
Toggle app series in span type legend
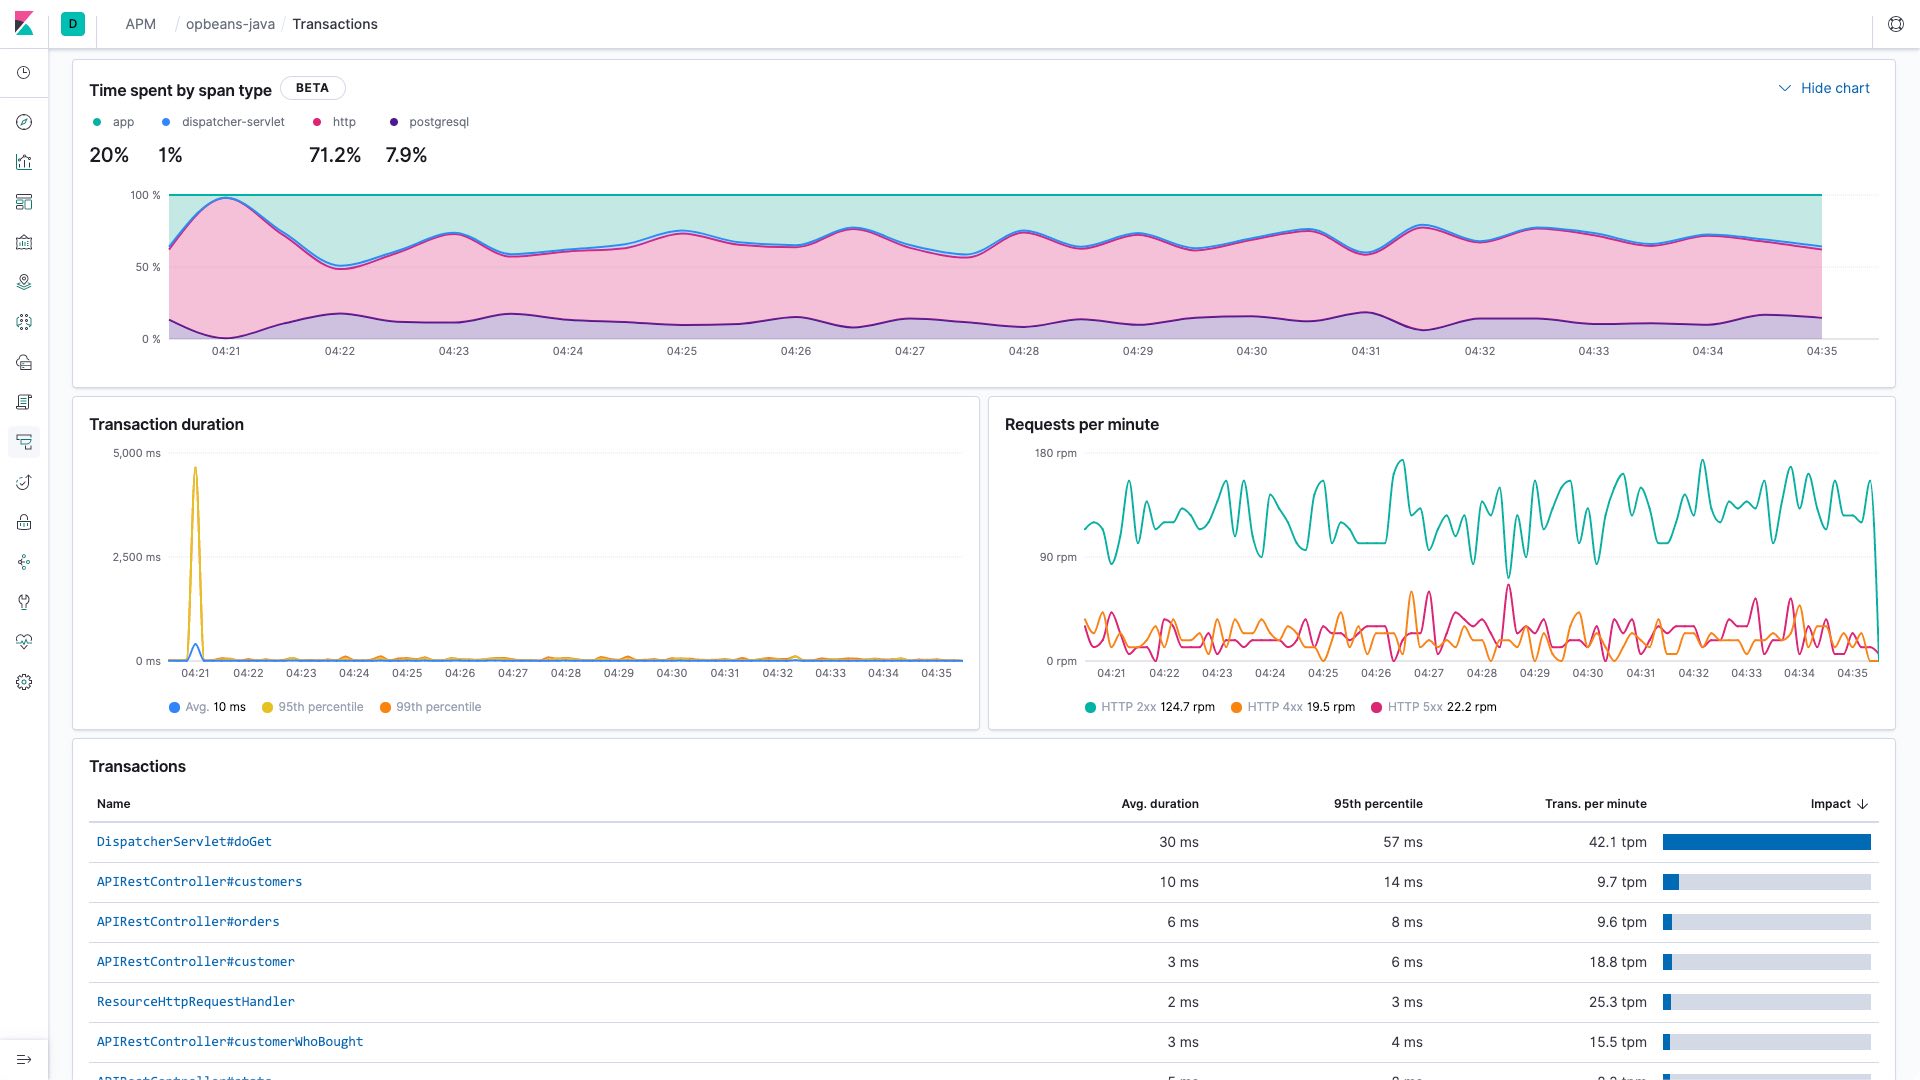[x=113, y=122]
